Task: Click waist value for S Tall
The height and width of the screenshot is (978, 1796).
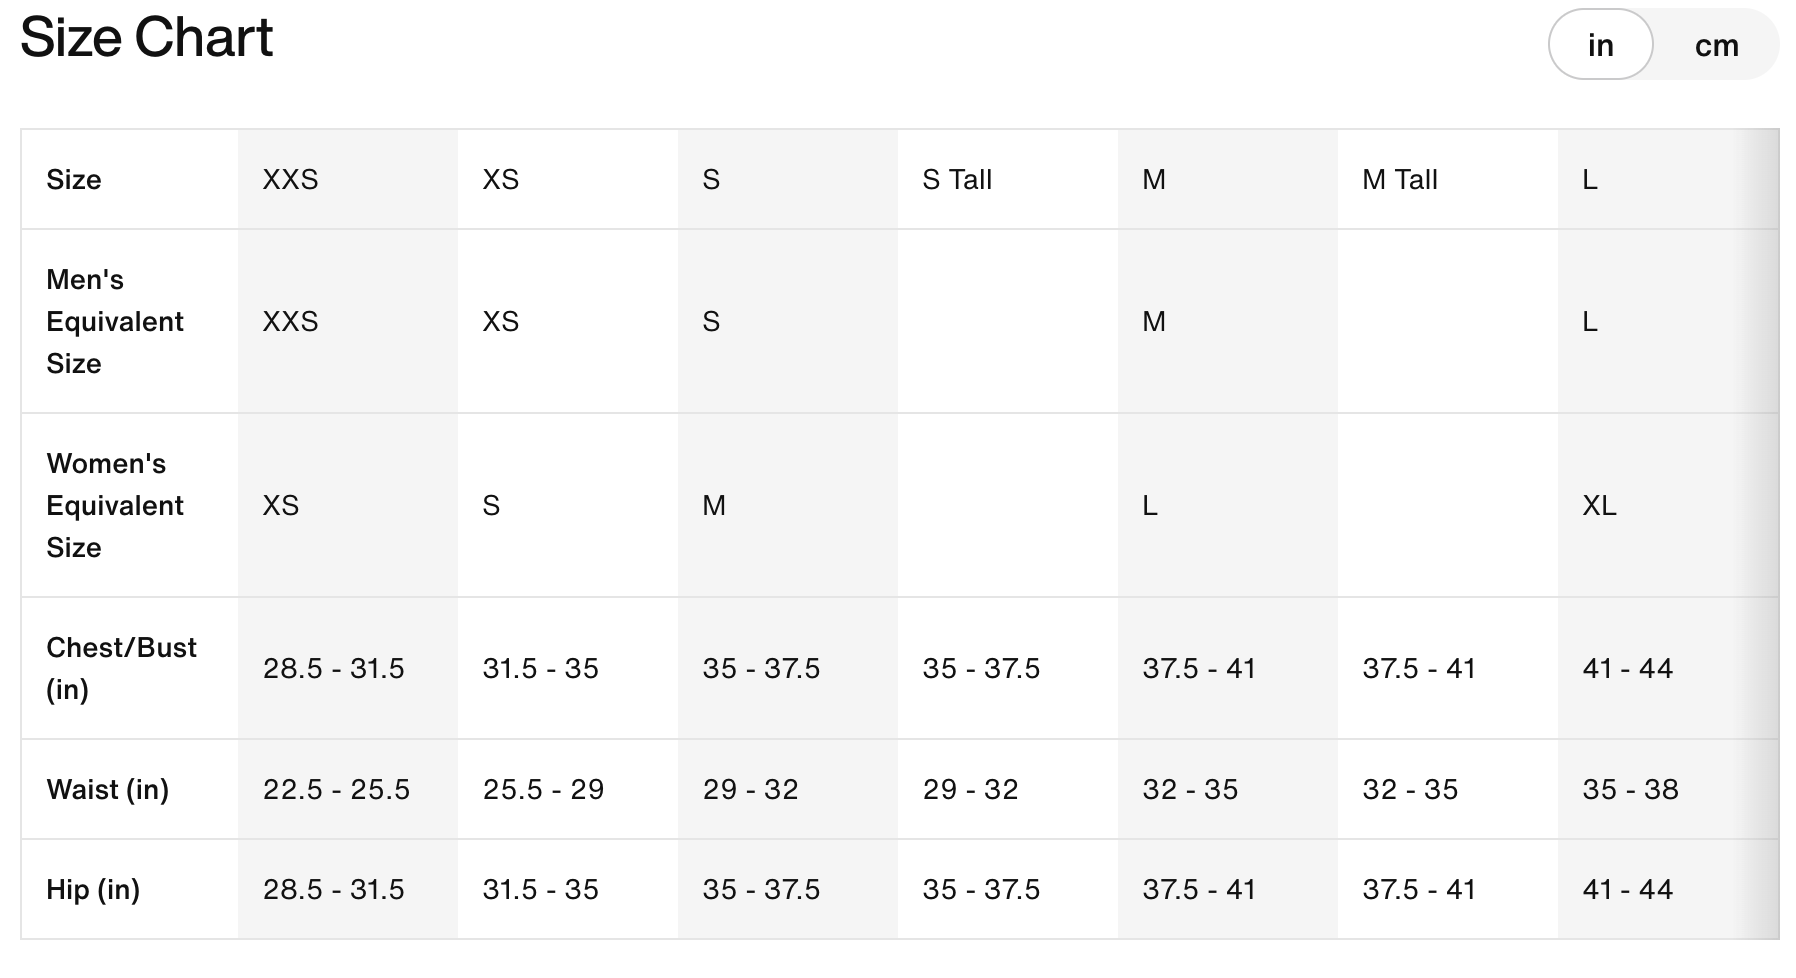Action: tap(970, 789)
